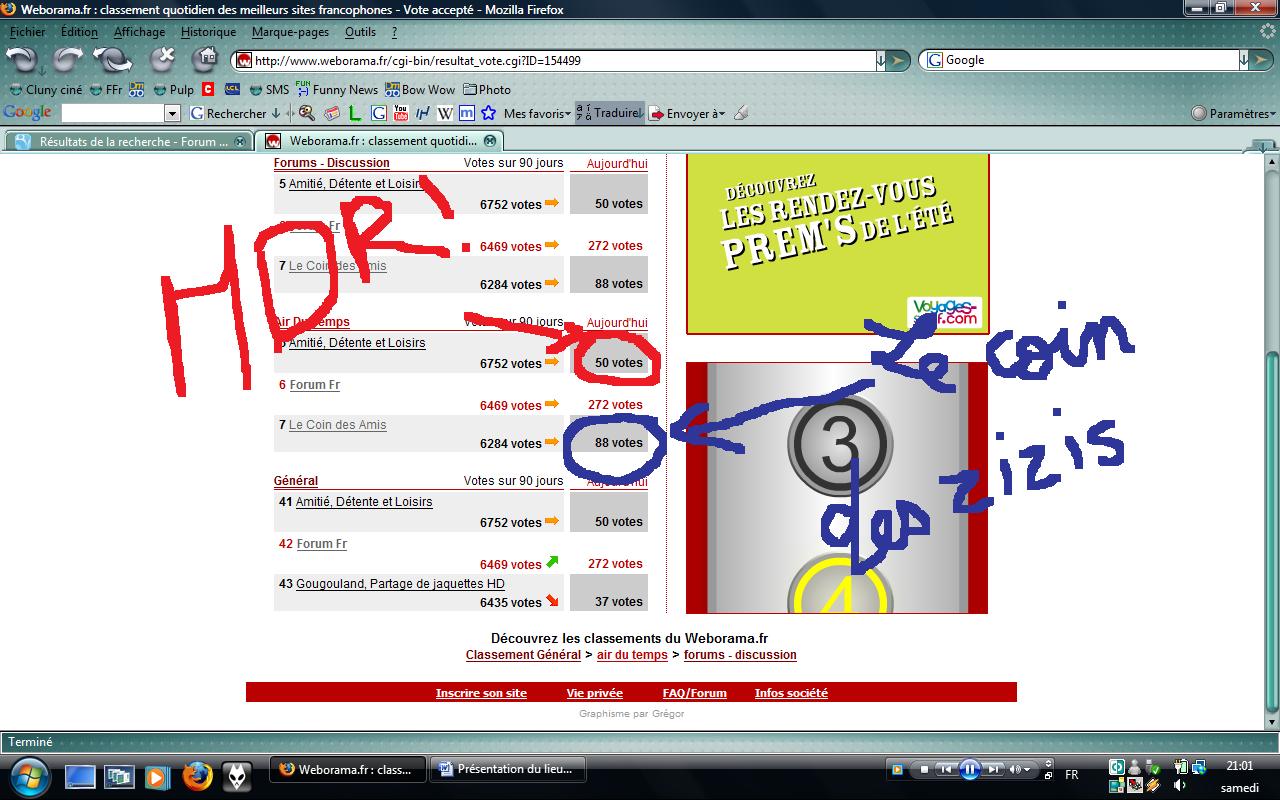The height and width of the screenshot is (800, 1280).
Task: Open the FAQ/Forum footer link
Action: (x=694, y=693)
